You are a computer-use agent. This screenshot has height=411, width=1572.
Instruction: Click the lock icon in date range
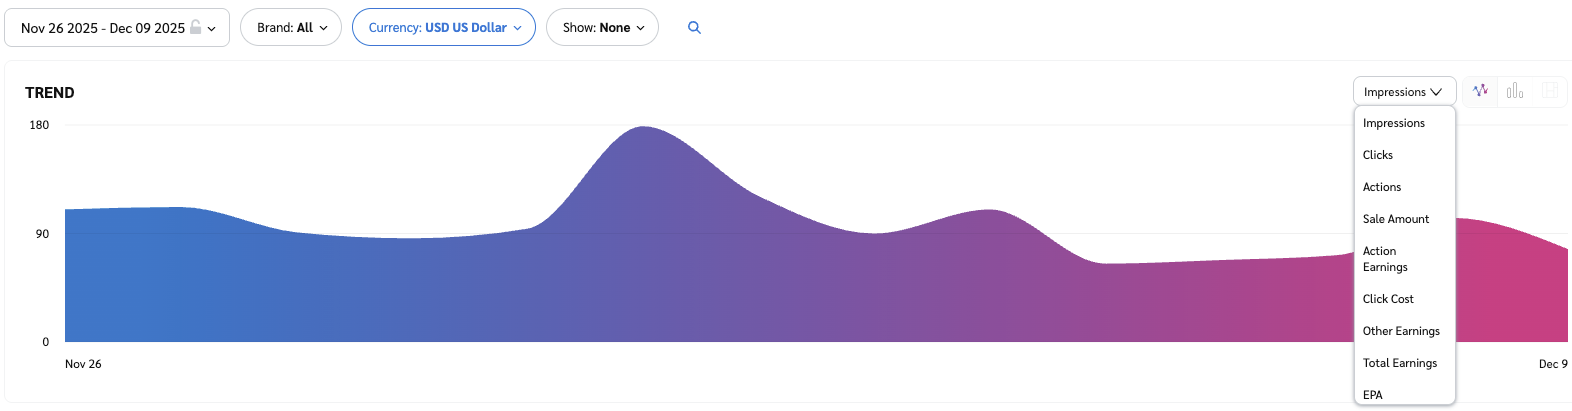pyautogui.click(x=196, y=27)
